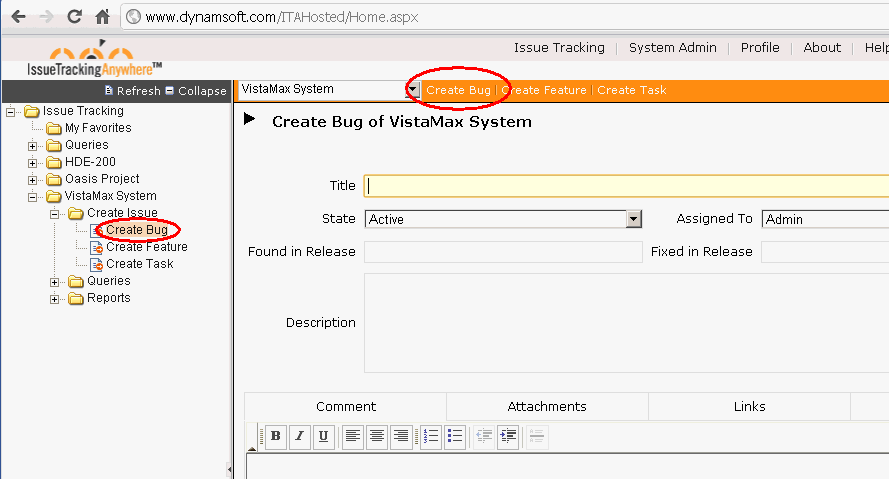The width and height of the screenshot is (889, 479).
Task: Toggle Bold formatting
Action: (276, 436)
